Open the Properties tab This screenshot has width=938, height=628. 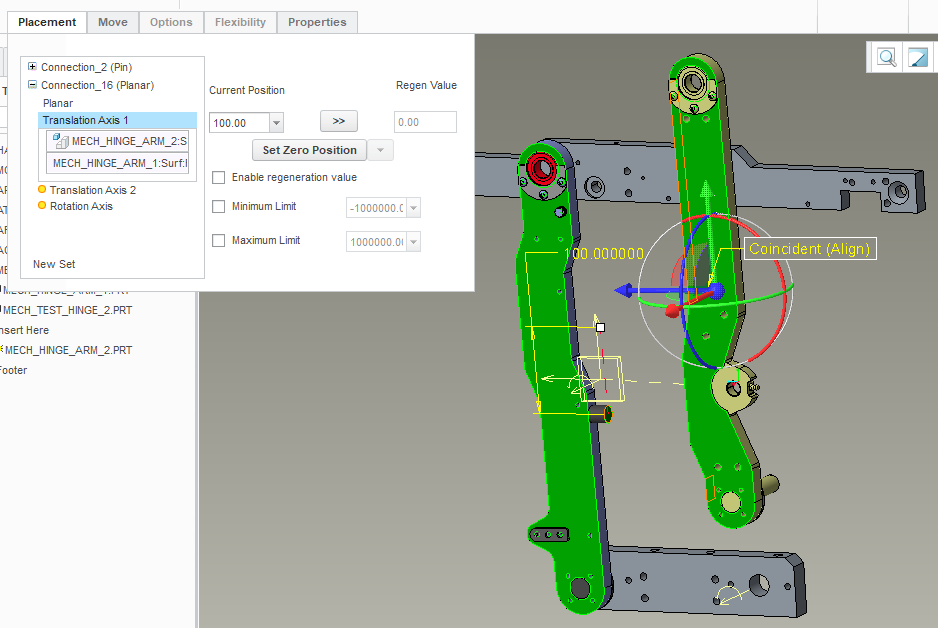(x=317, y=22)
